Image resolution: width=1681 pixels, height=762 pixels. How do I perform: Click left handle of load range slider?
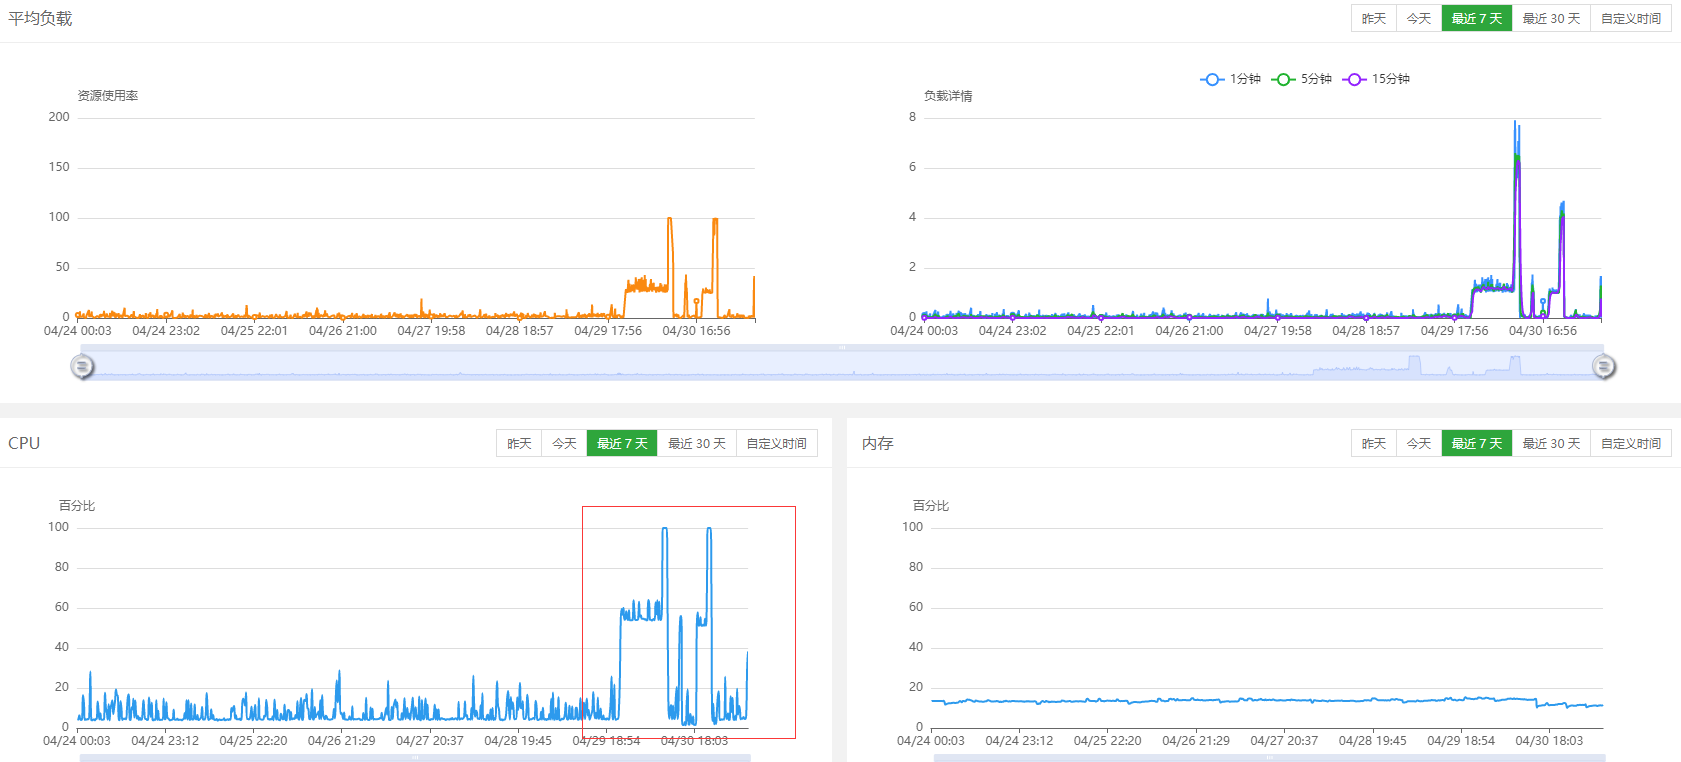[x=82, y=367]
